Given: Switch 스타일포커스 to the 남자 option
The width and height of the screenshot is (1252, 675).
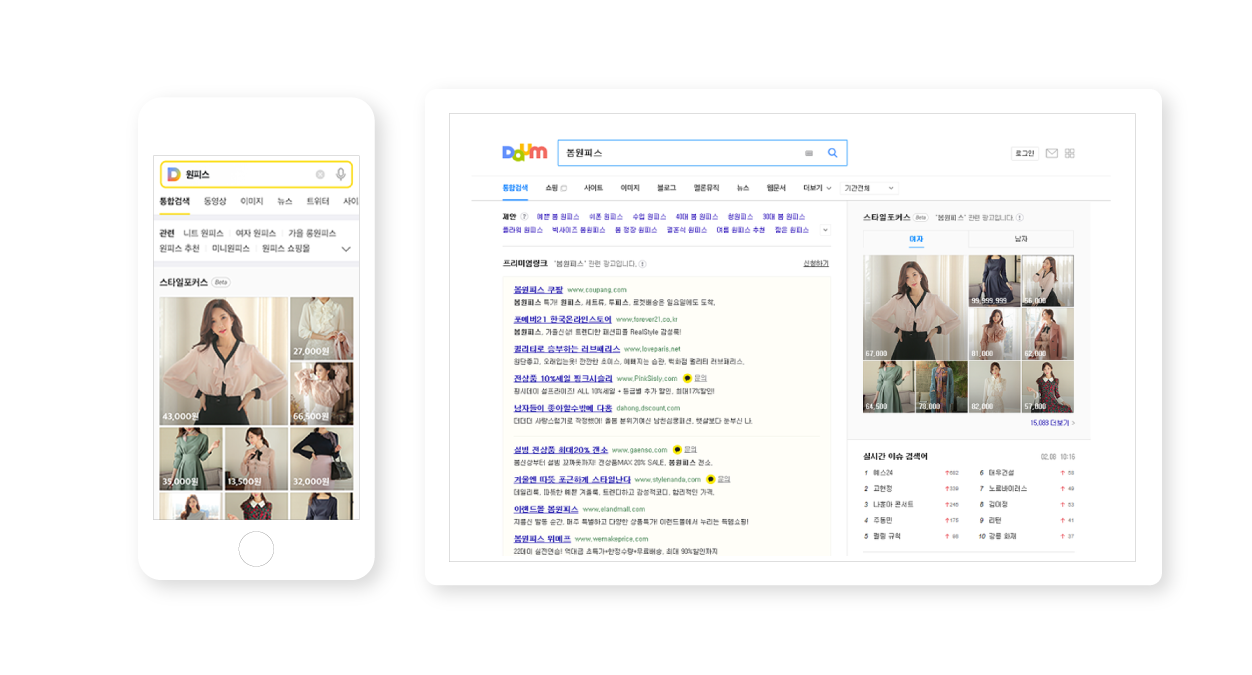Looking at the screenshot, I should (x=1019, y=239).
